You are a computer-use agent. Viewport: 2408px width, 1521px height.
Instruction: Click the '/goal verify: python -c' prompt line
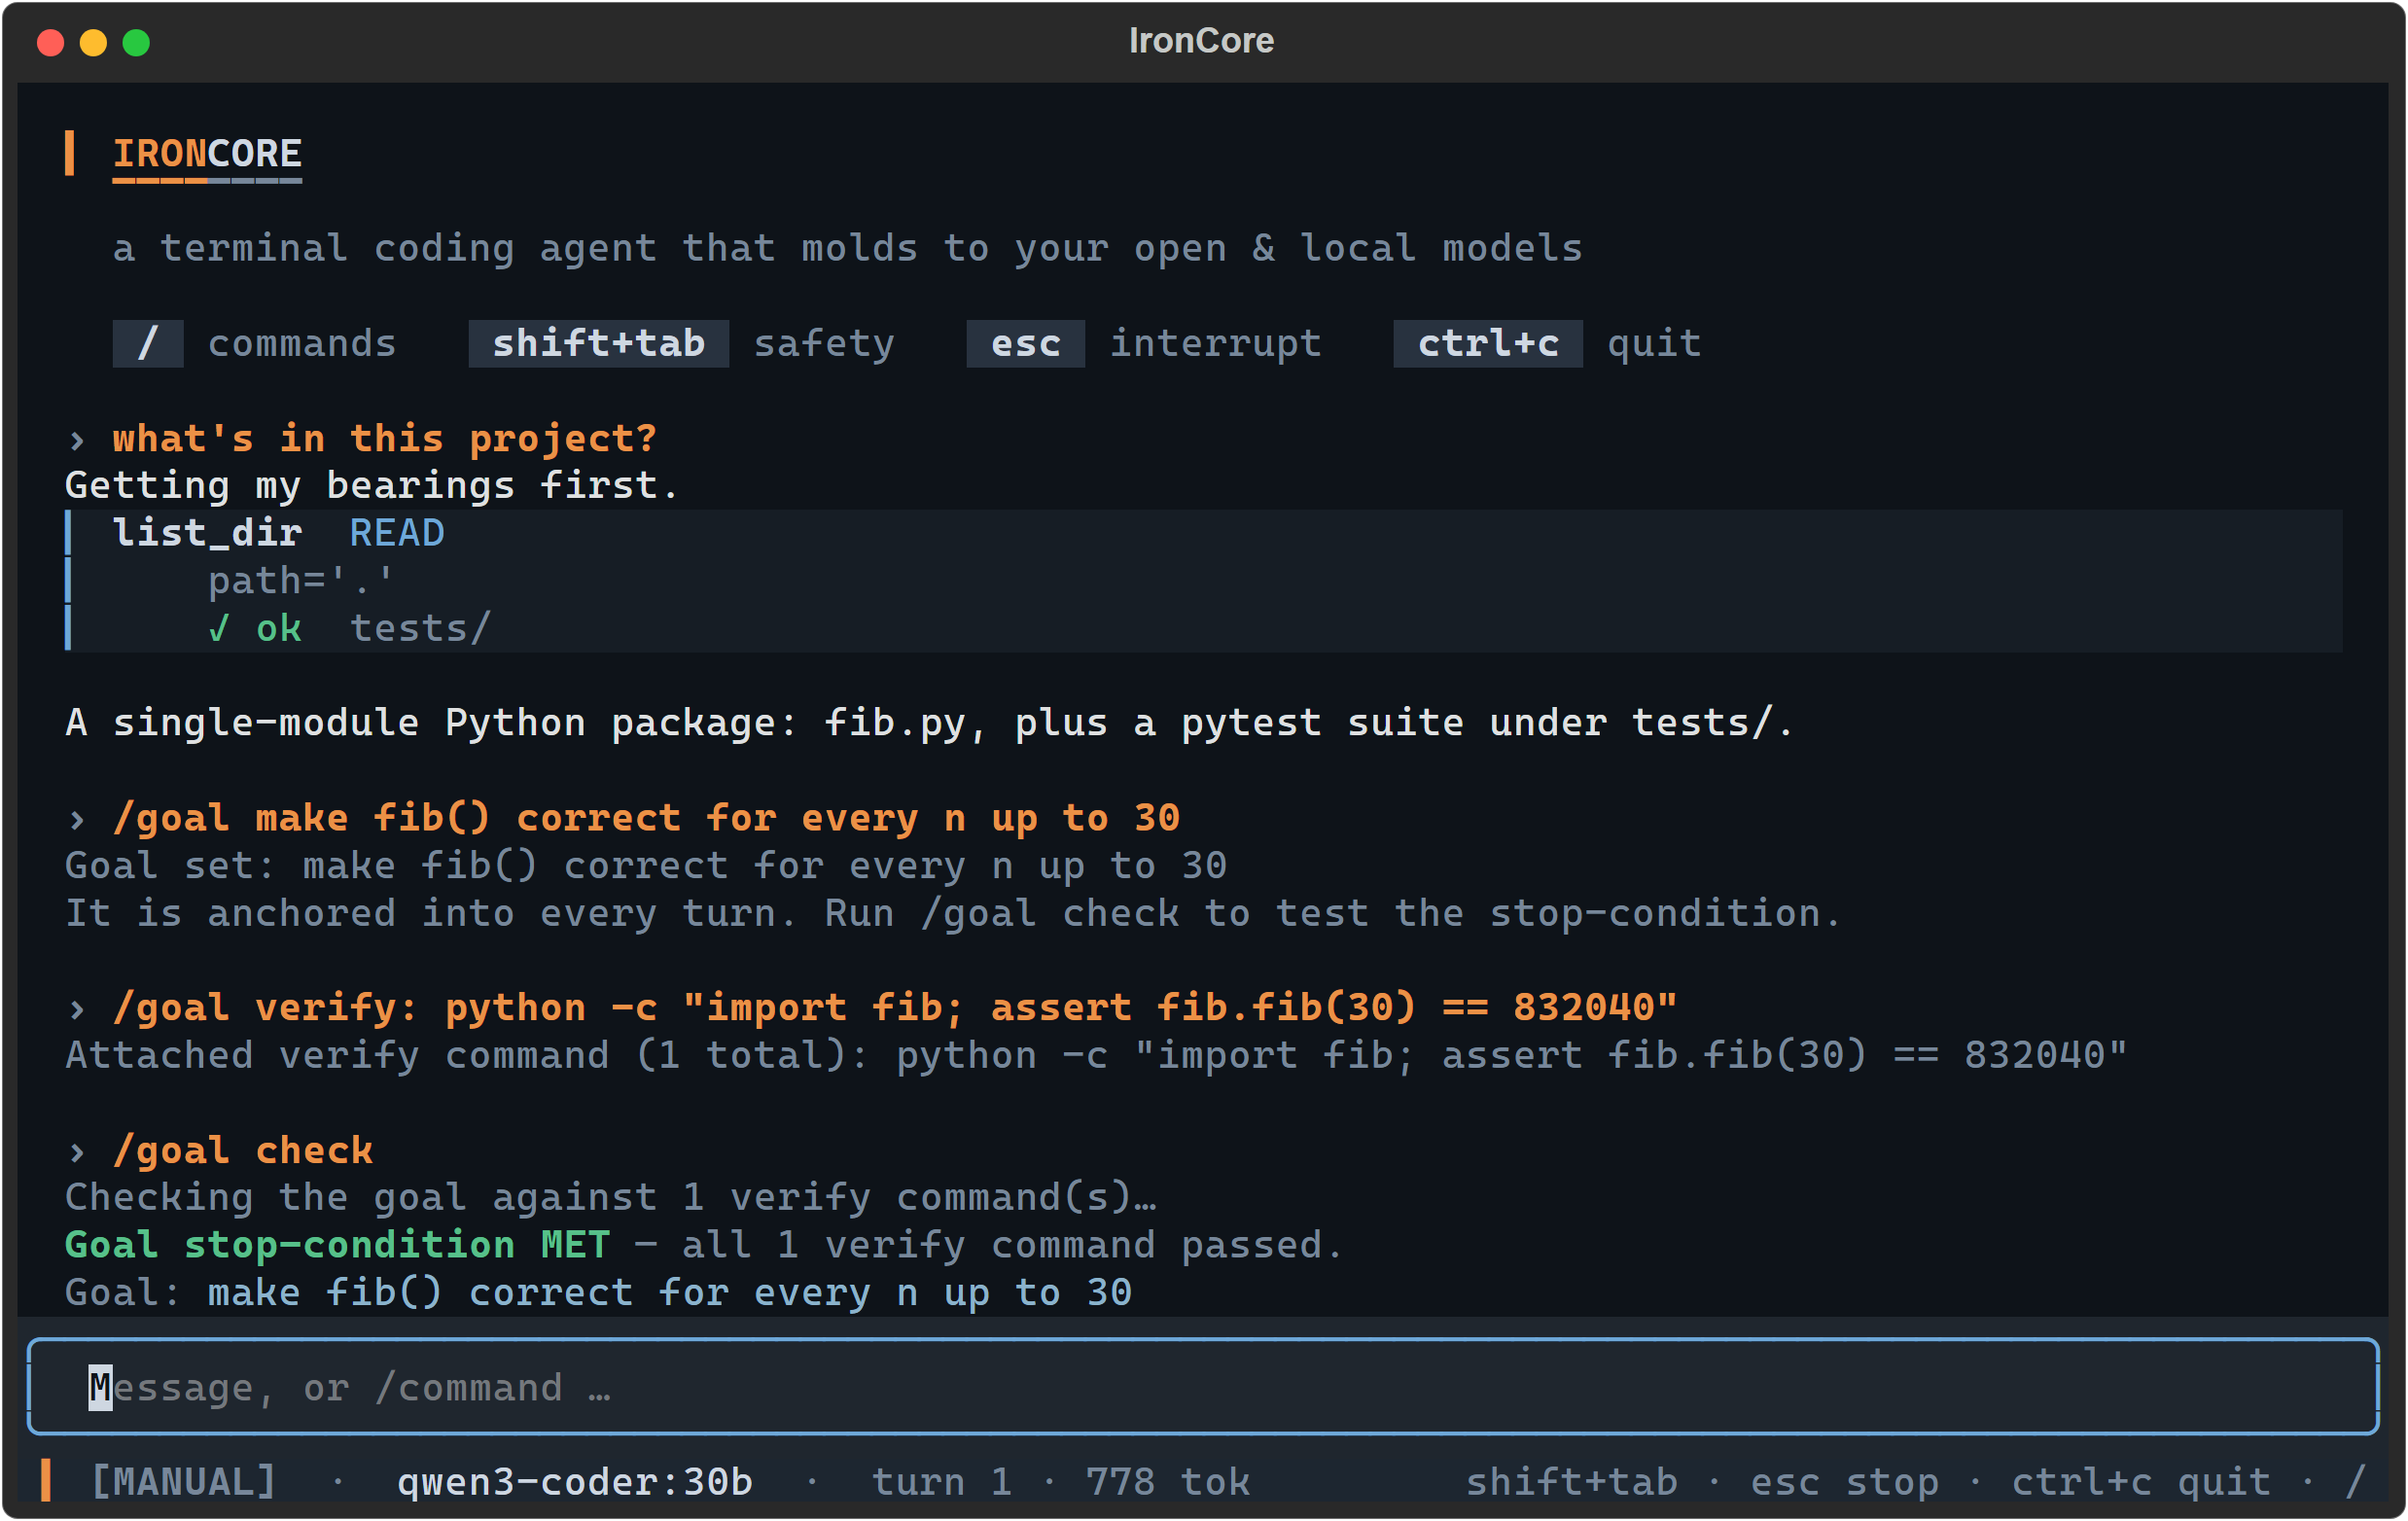[895, 1007]
